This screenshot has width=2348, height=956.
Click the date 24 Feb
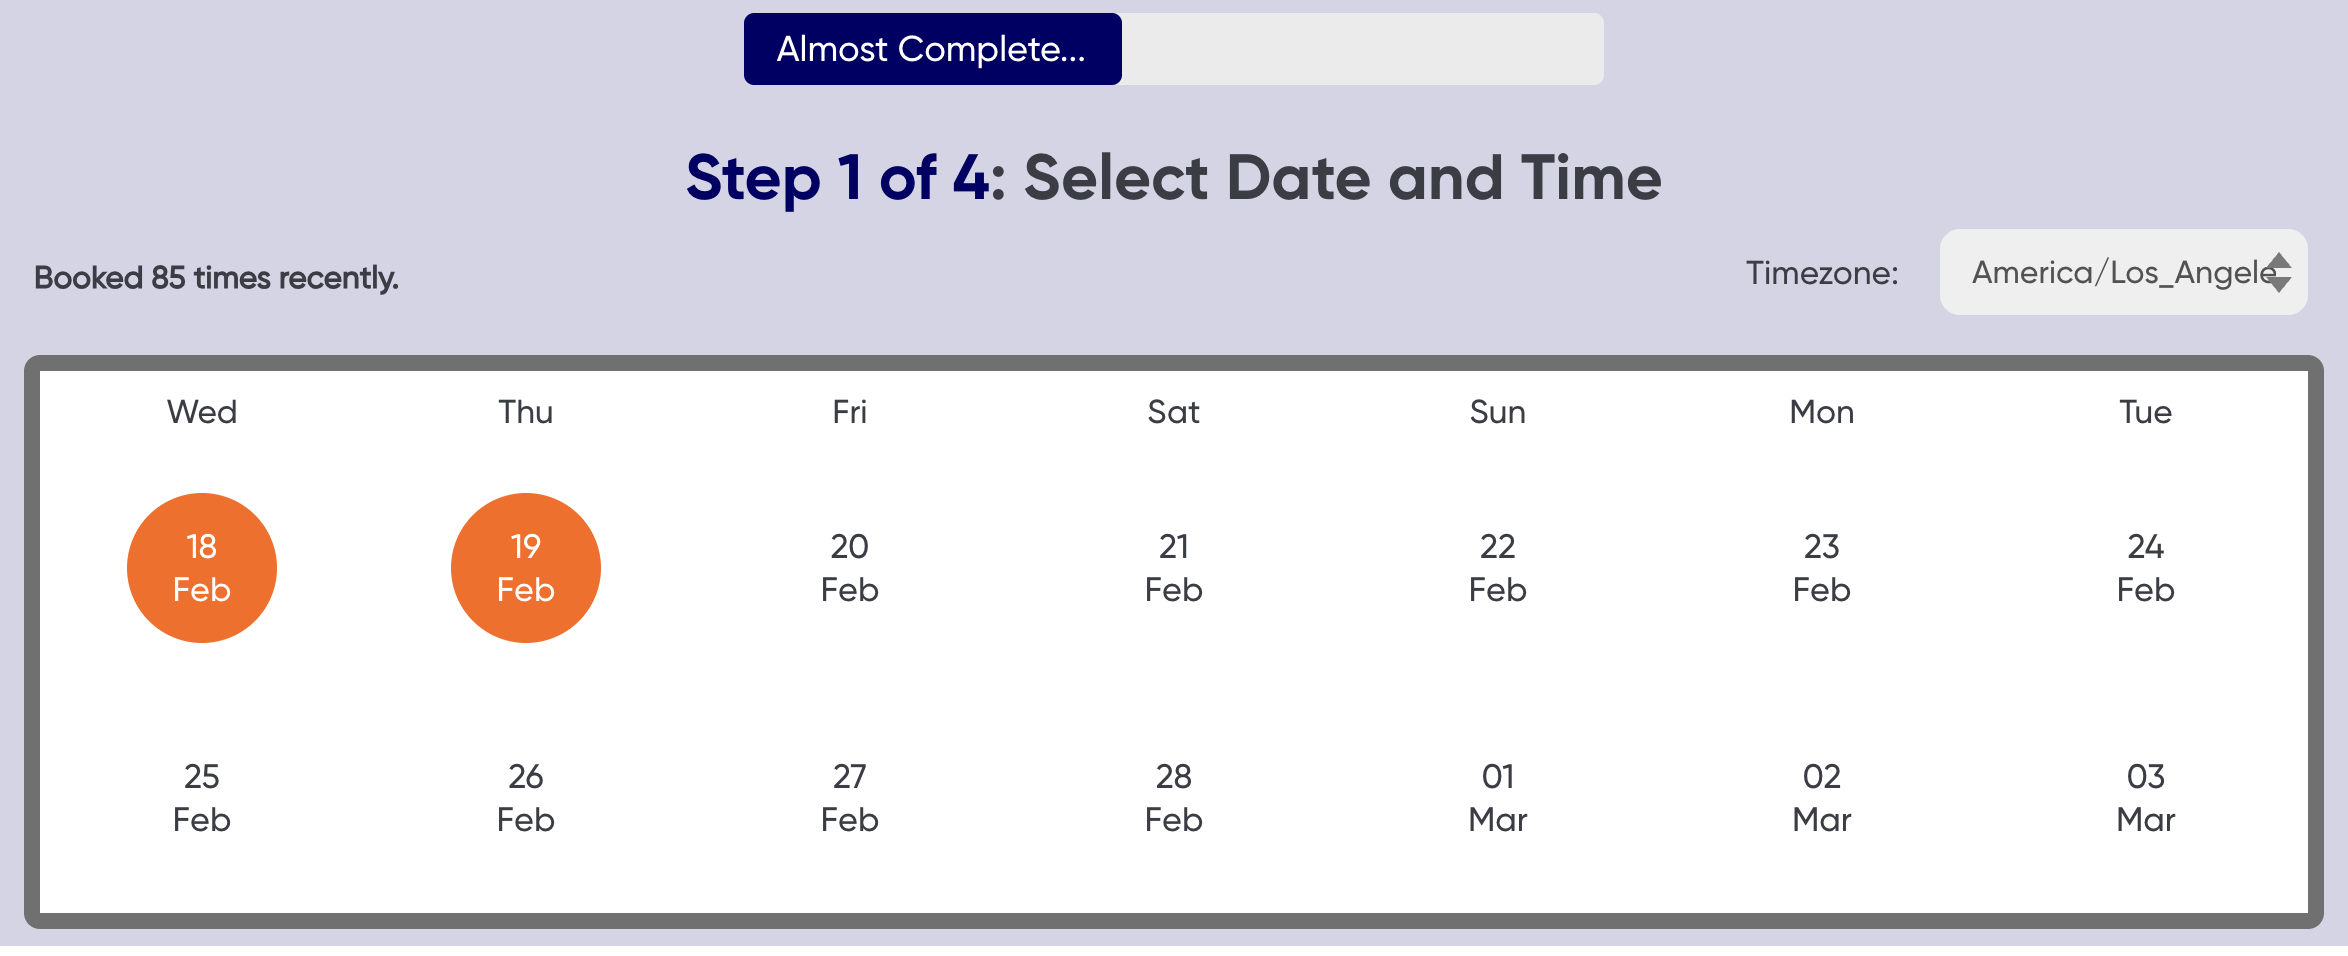(2145, 567)
